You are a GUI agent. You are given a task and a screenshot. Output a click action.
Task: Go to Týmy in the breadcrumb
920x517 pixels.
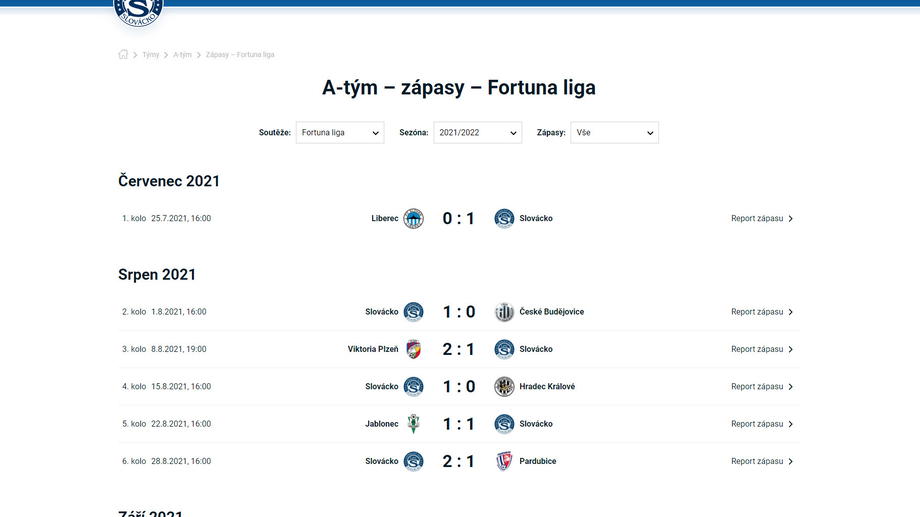(x=151, y=55)
